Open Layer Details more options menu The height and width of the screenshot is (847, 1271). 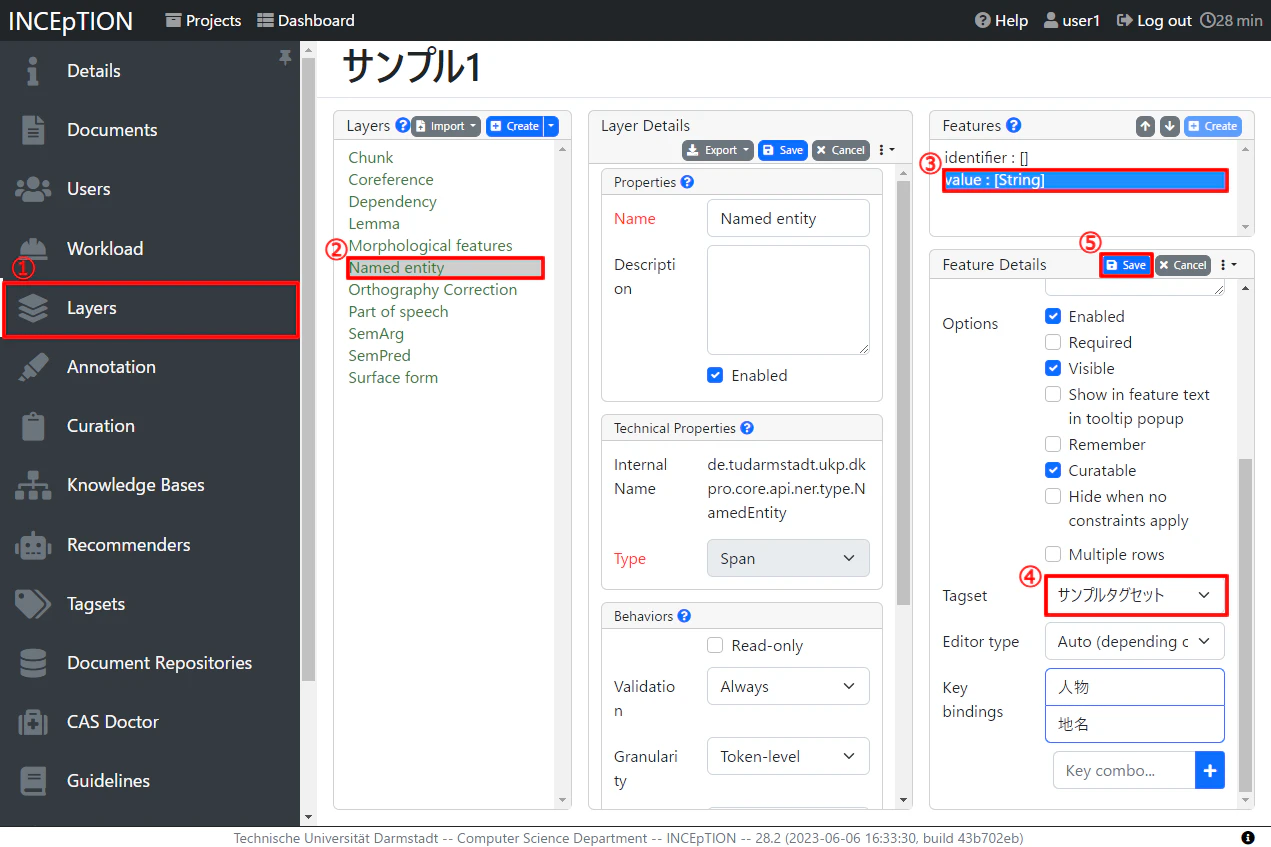click(886, 150)
